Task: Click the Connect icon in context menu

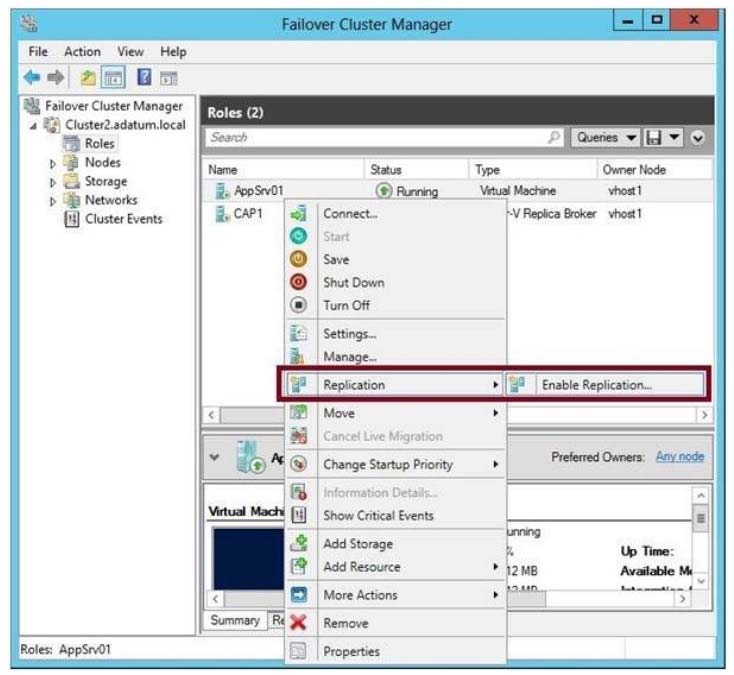Action: (x=299, y=214)
